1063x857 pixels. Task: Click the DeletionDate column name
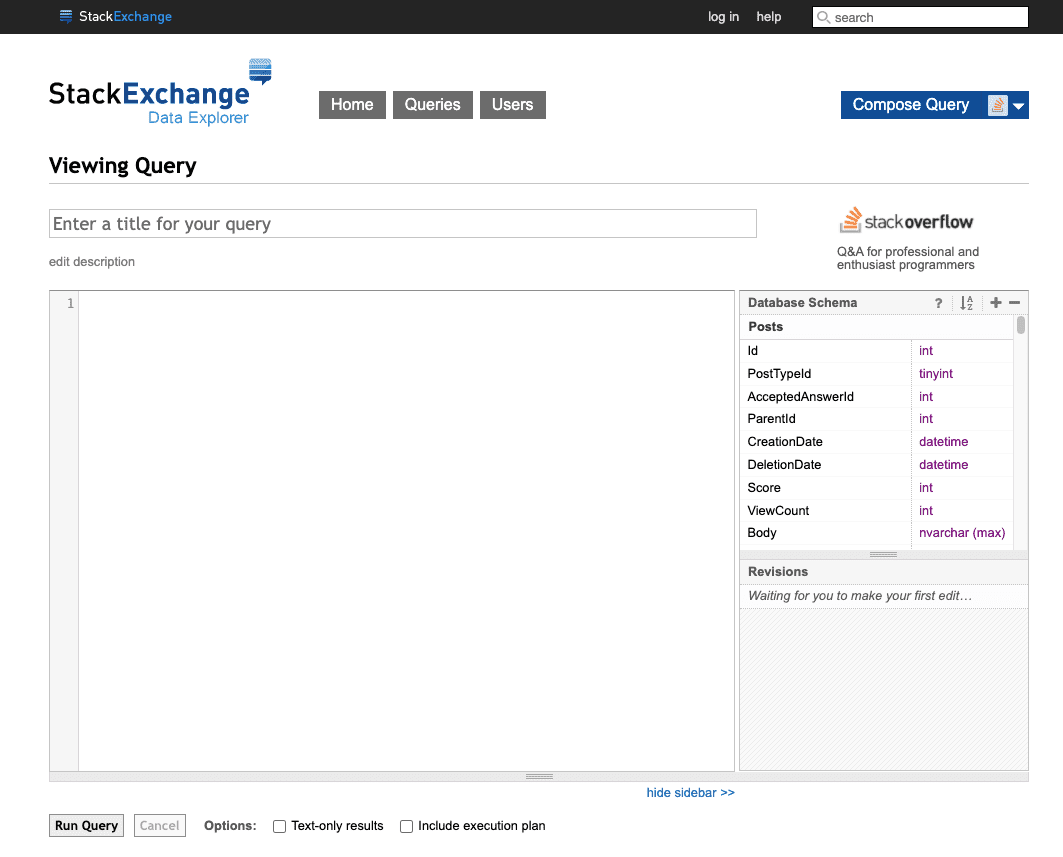point(784,465)
